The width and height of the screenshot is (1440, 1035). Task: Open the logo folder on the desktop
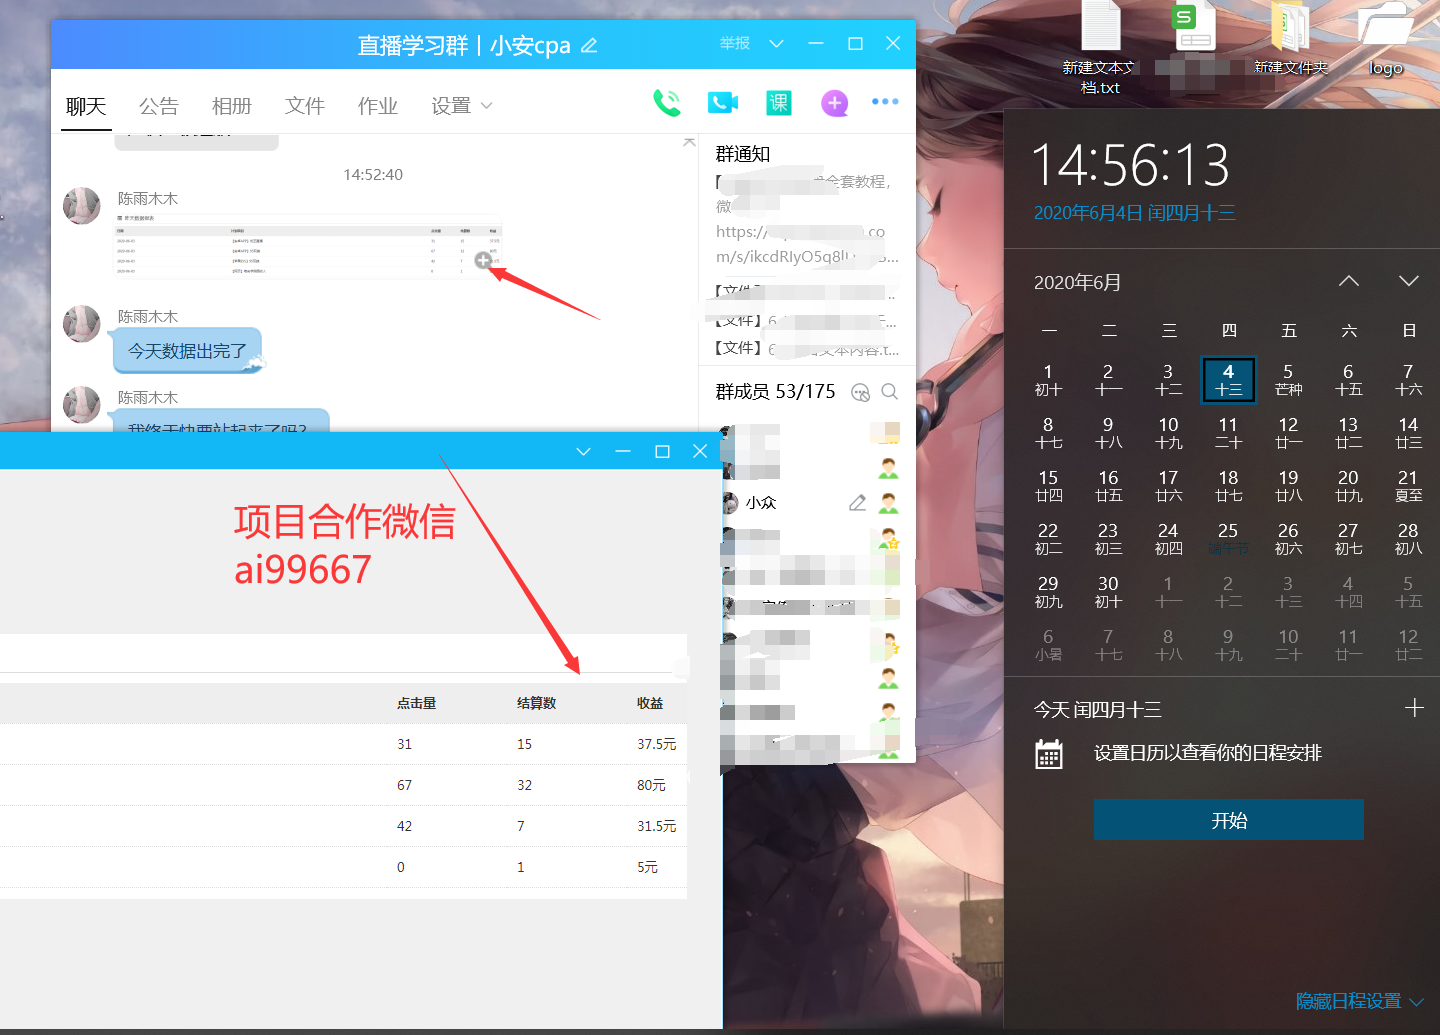coord(1385,40)
